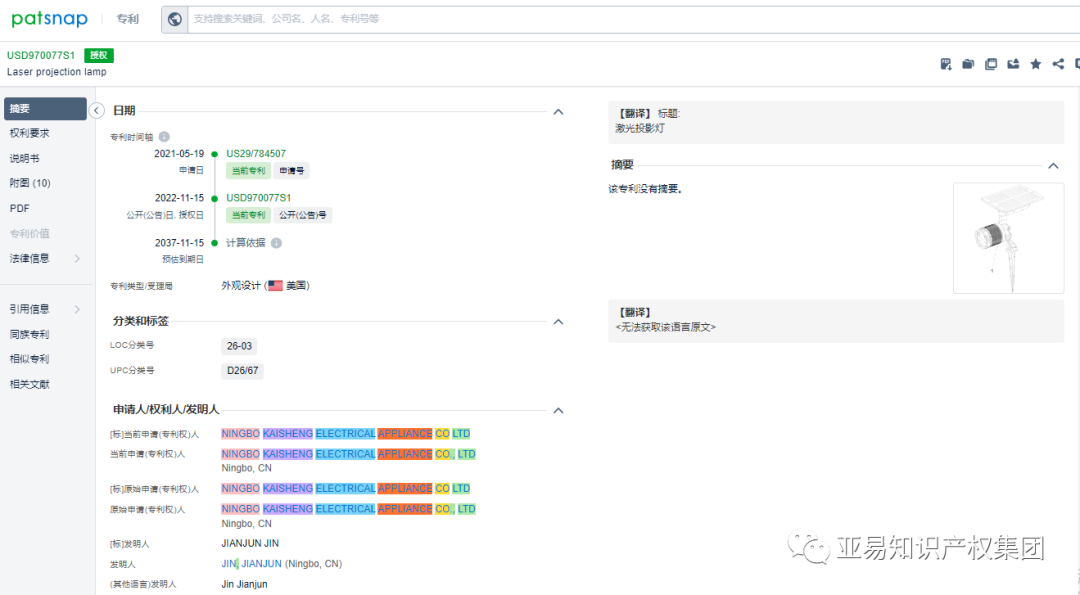Open 相似专利 in the sidebar
This screenshot has width=1080, height=595.
30,359
